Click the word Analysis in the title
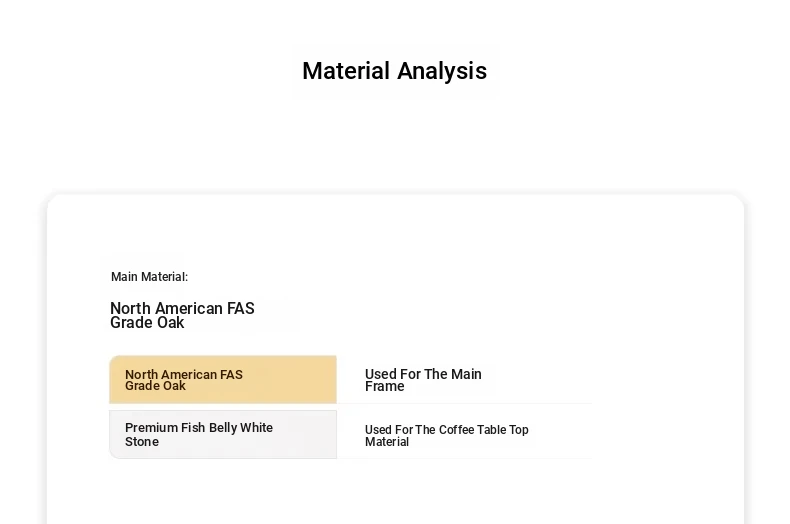This screenshot has height=524, width=790. click(x=442, y=71)
